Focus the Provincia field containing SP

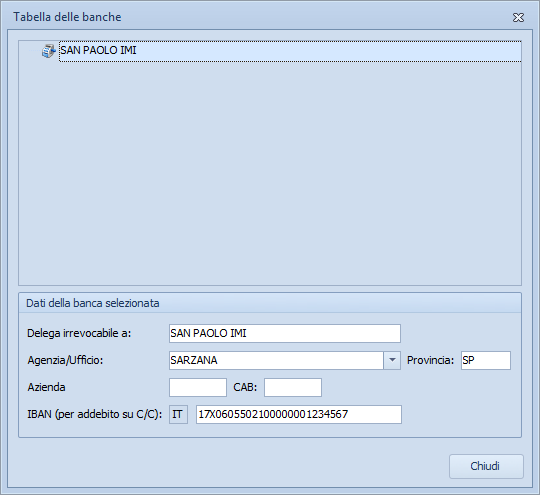(486, 360)
